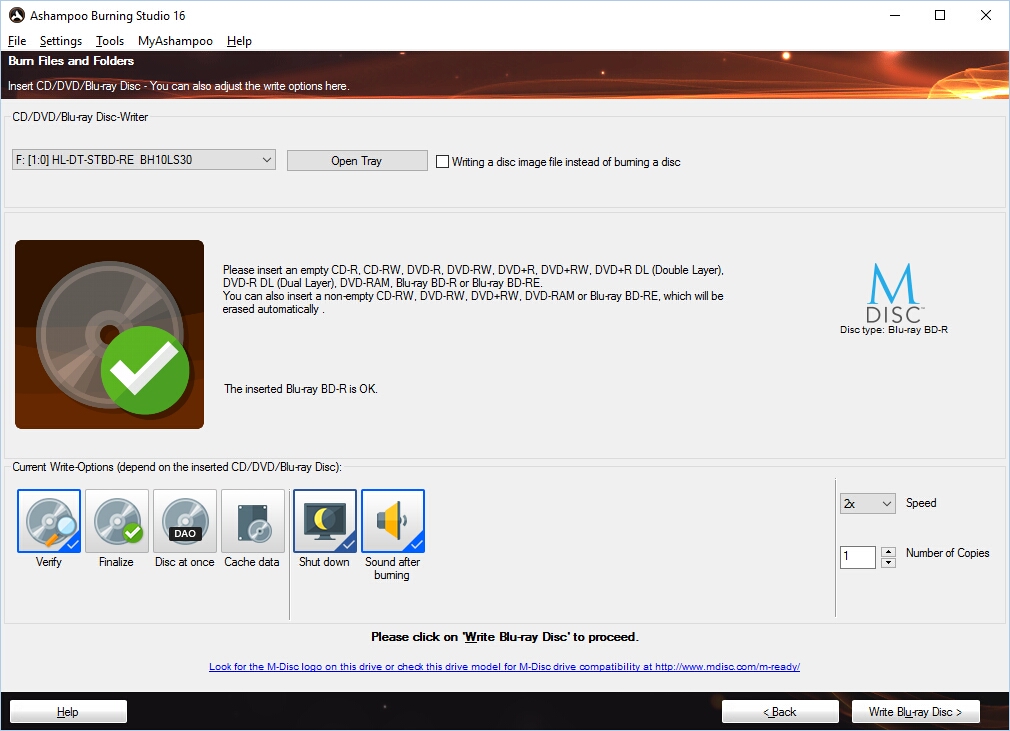
Task: Click 'Please click on Write Blu-ray Disc' instruction
Action: 505,637
